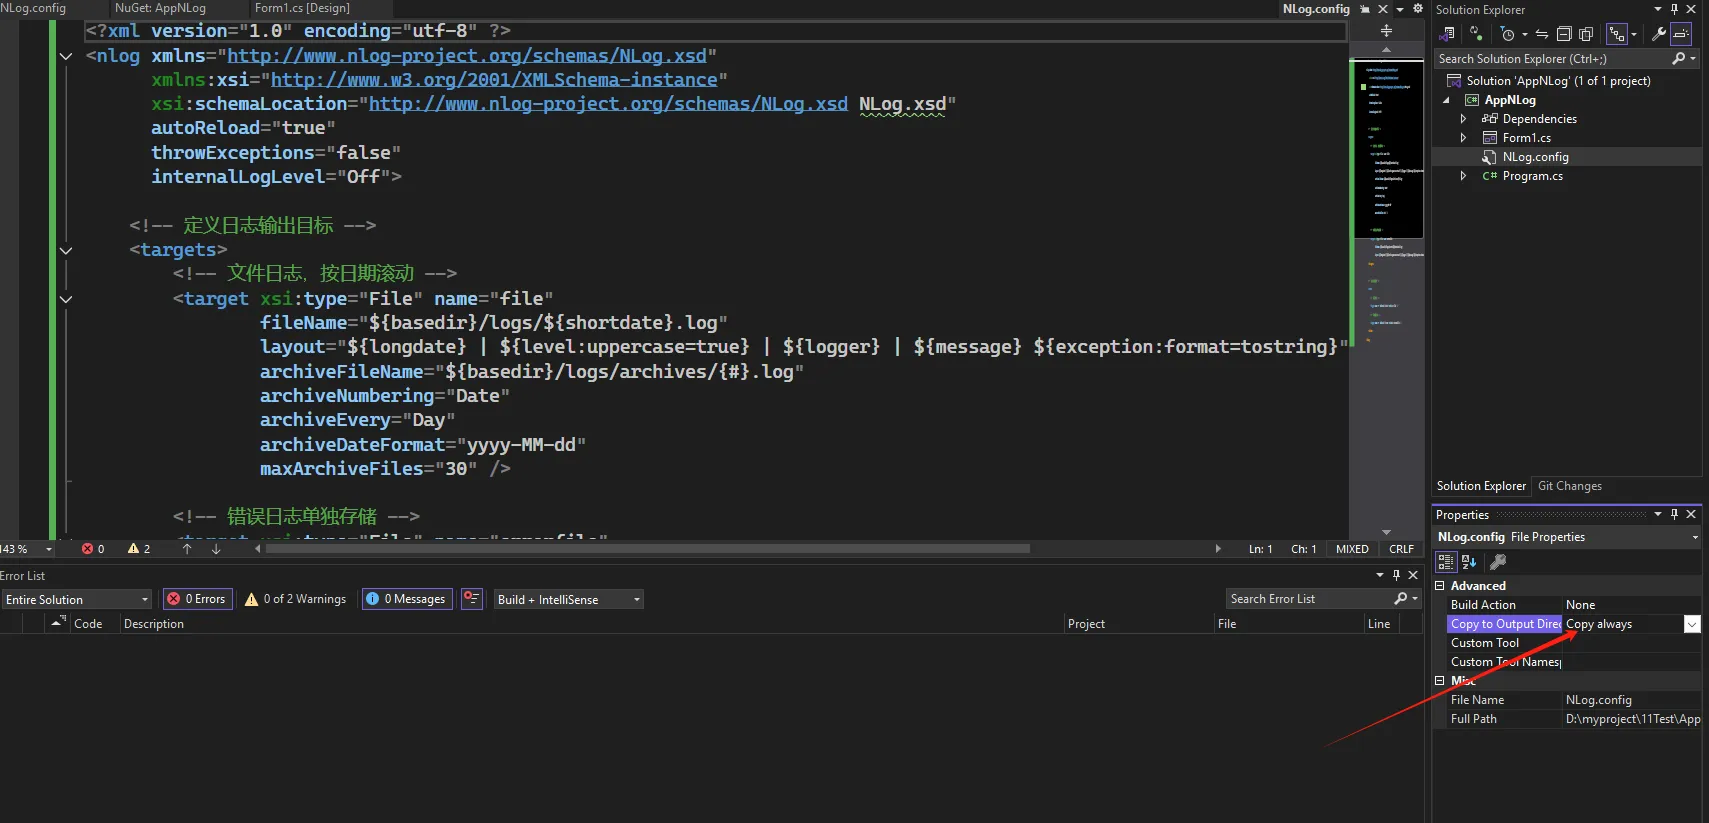Click the Pending Changes Filter clock icon

[1508, 34]
